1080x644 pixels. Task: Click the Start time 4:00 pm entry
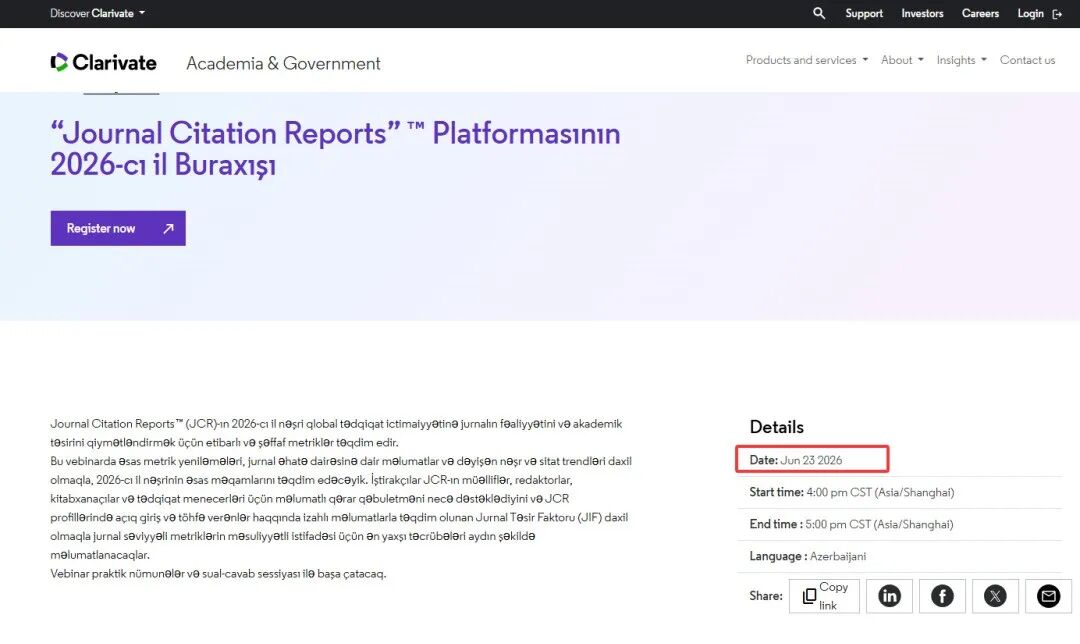click(x=851, y=492)
